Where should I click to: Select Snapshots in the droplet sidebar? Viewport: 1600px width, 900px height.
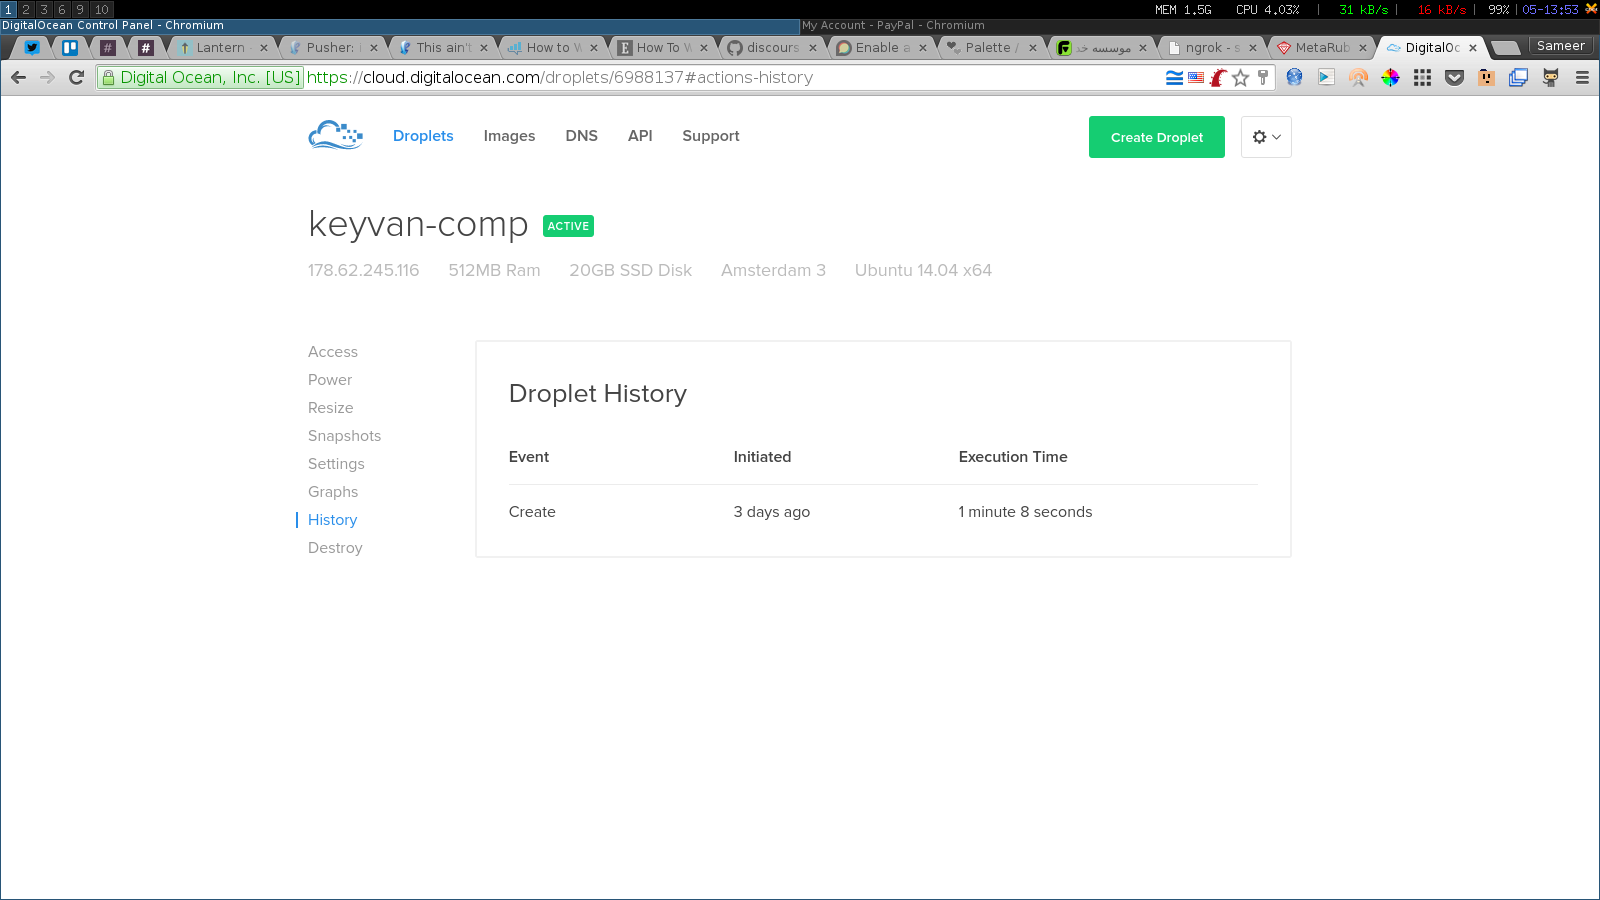[345, 436]
